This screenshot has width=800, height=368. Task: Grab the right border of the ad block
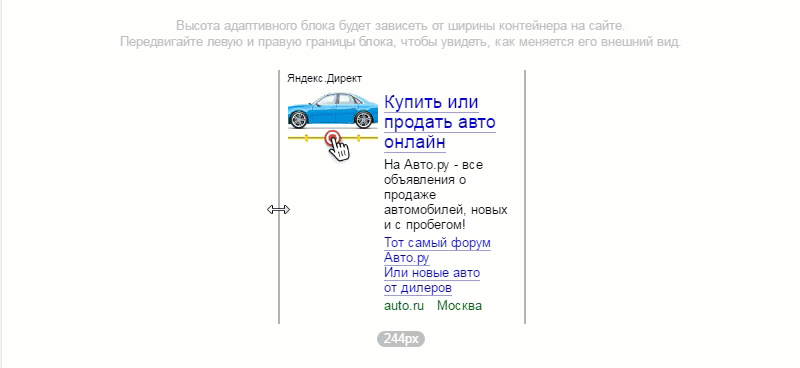pos(525,197)
